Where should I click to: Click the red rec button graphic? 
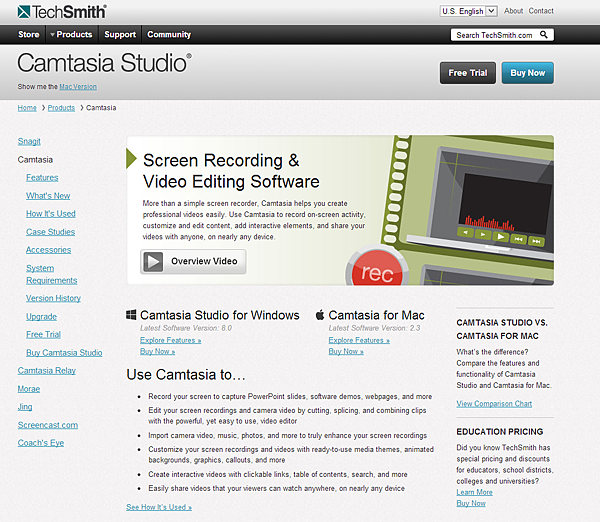coord(377,268)
